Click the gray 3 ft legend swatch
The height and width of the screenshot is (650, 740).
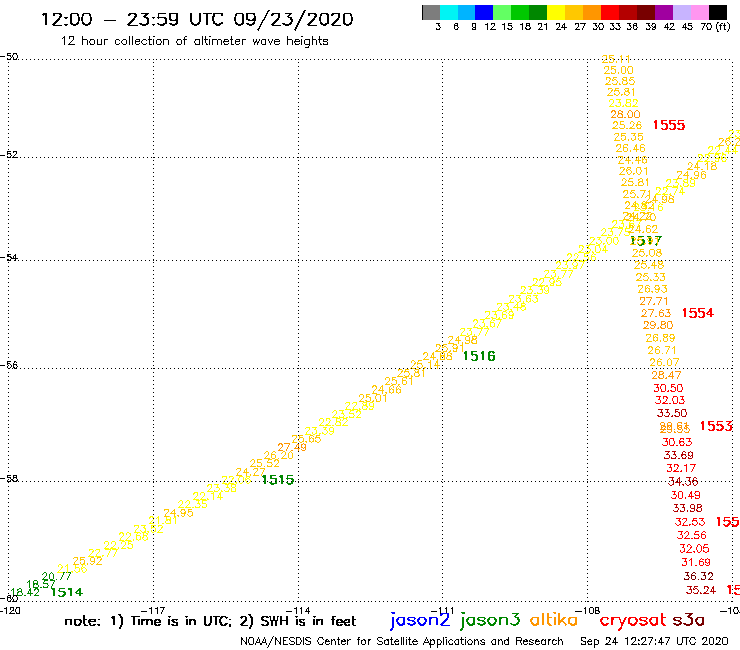pos(431,12)
